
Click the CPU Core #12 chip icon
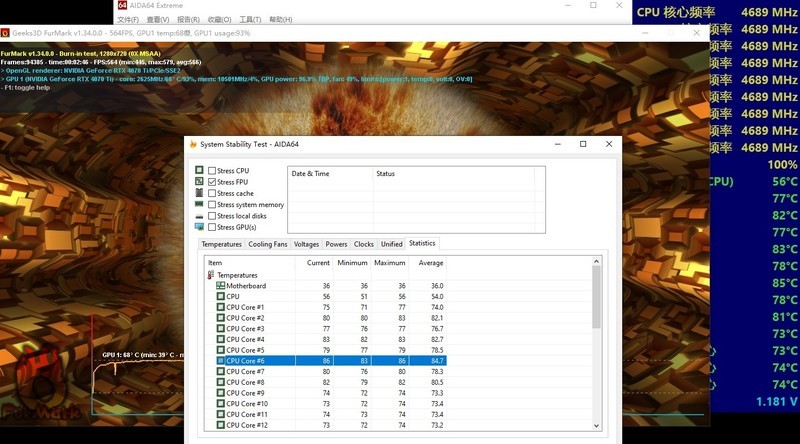(x=221, y=426)
